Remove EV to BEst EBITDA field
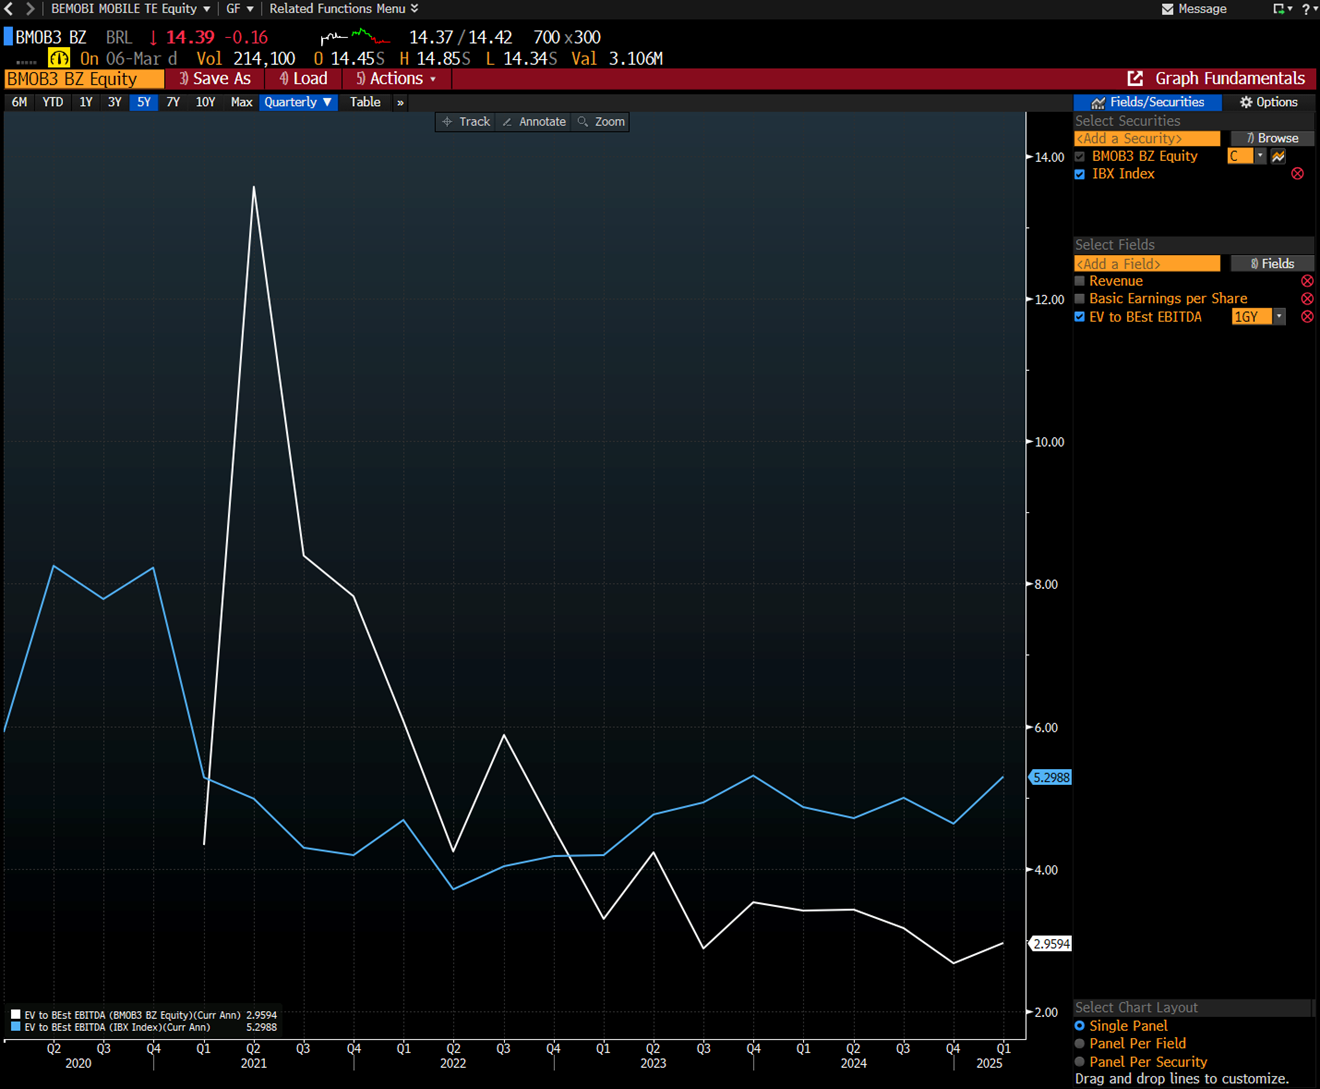 [1307, 317]
